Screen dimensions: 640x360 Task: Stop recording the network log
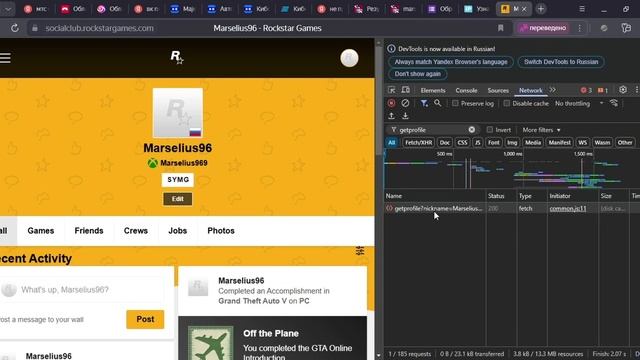click(x=391, y=103)
